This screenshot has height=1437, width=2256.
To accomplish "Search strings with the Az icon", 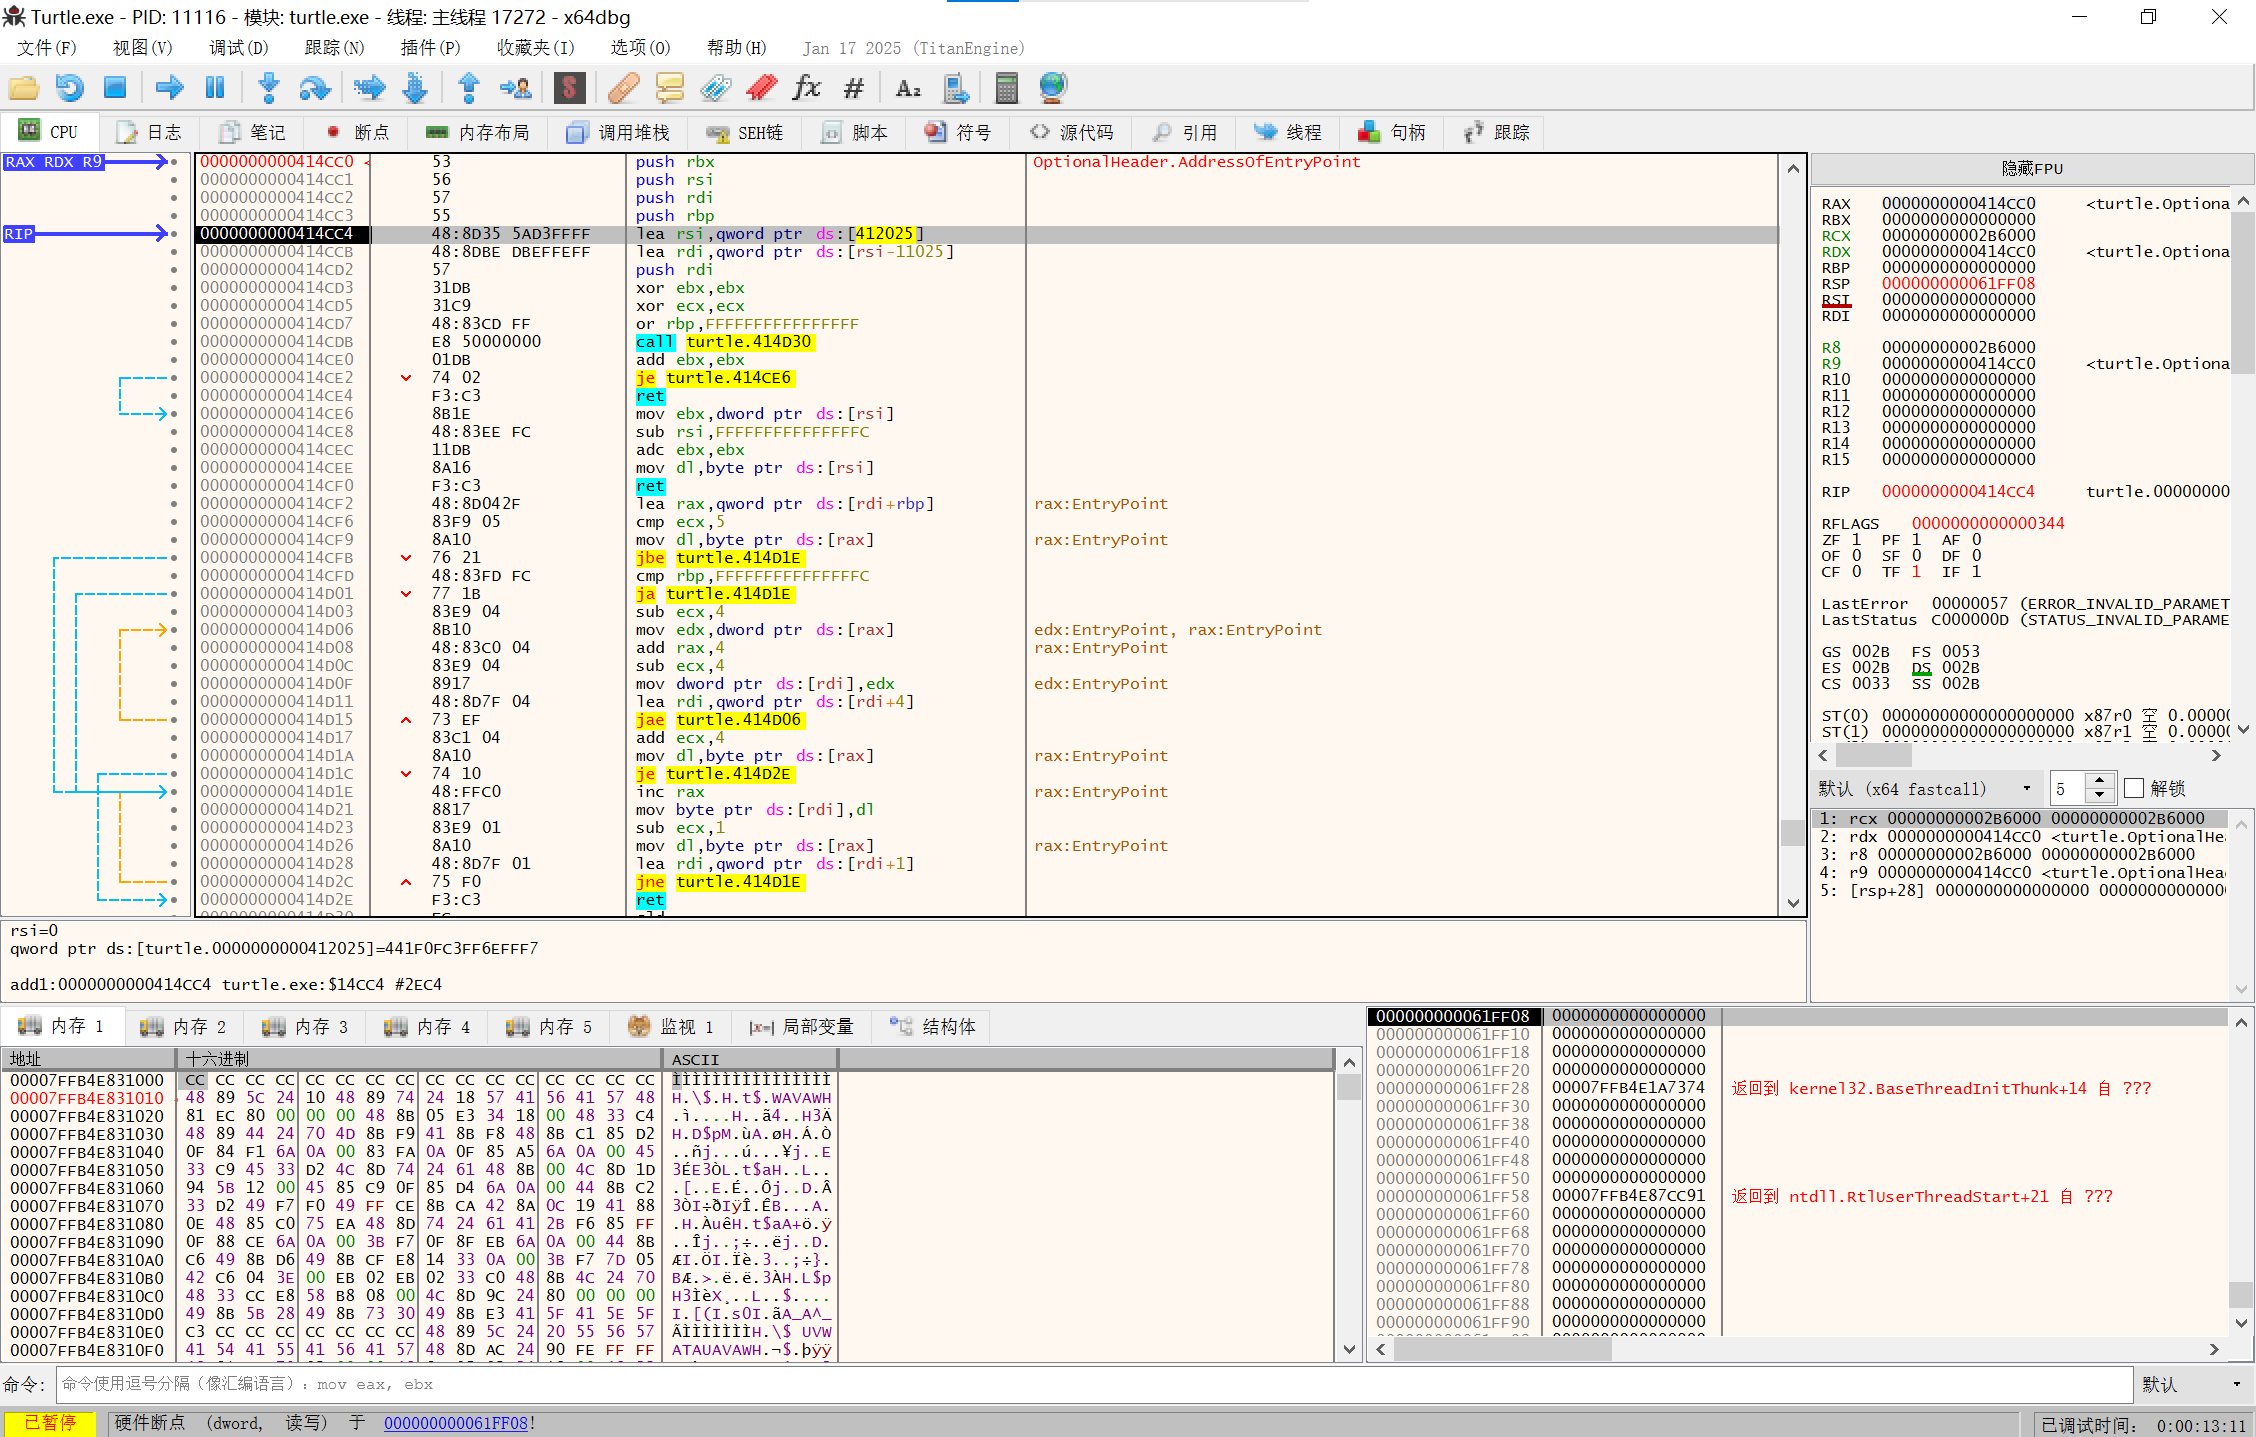I will coord(908,88).
